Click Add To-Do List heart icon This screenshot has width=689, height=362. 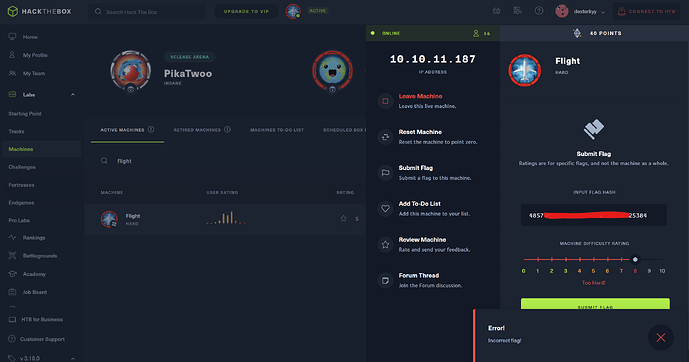point(385,209)
